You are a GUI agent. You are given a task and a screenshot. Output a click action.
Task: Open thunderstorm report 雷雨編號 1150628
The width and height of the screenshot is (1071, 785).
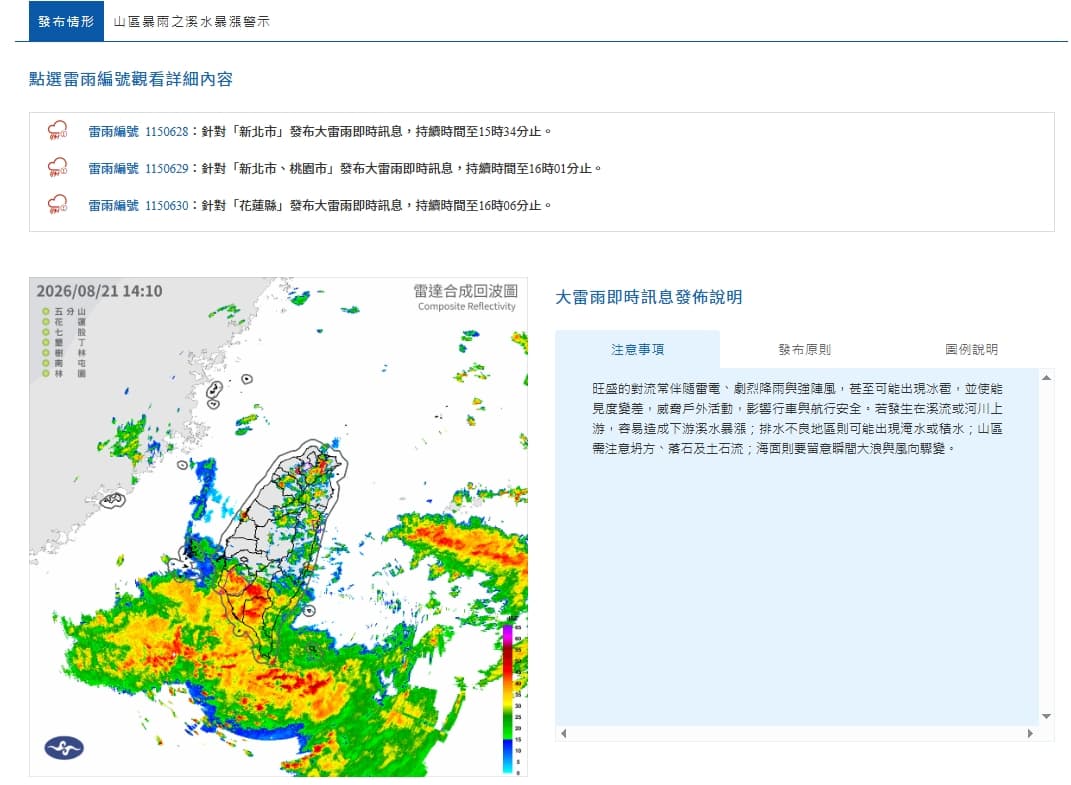click(138, 131)
